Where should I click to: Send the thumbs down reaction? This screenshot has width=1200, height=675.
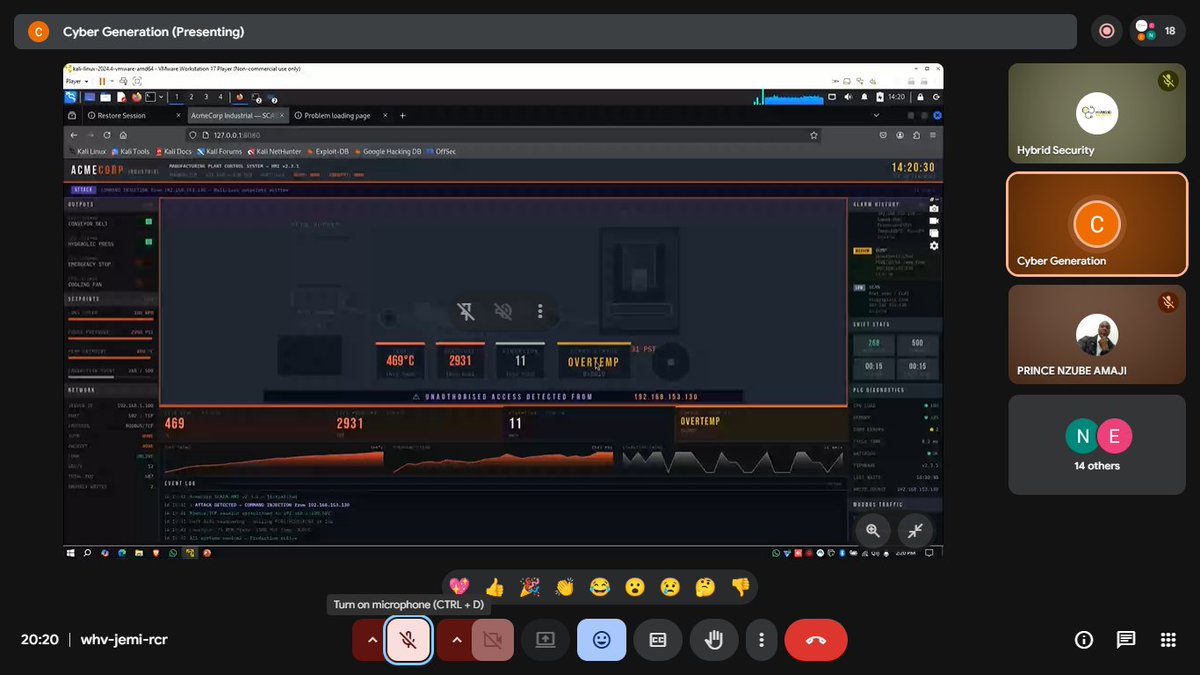(739, 587)
